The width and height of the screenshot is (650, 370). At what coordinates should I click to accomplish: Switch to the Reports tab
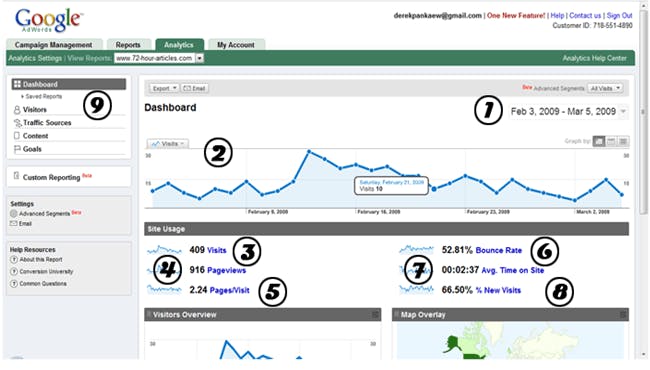[128, 45]
